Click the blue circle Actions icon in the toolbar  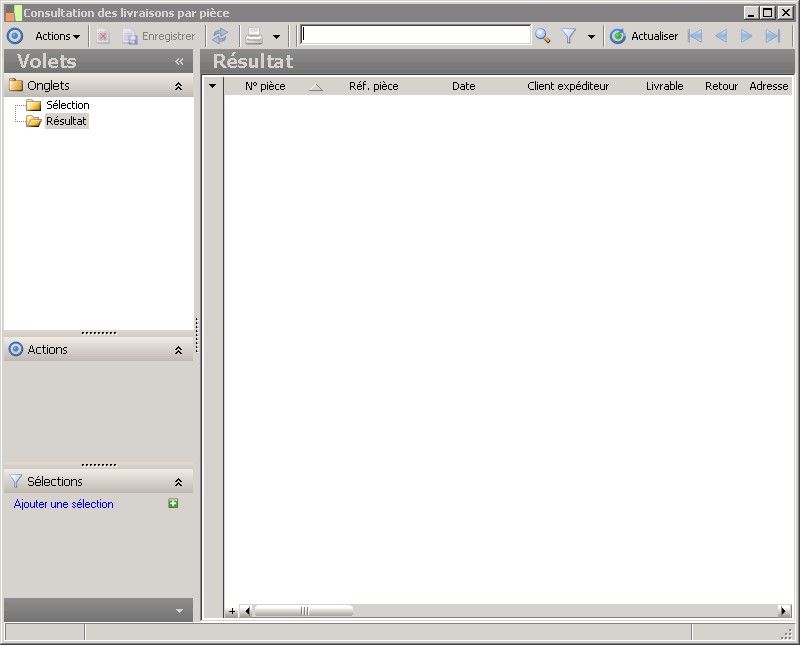(15, 36)
